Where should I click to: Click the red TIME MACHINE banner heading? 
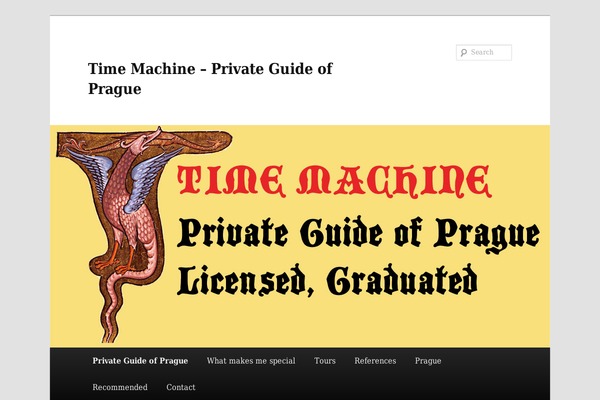333,181
